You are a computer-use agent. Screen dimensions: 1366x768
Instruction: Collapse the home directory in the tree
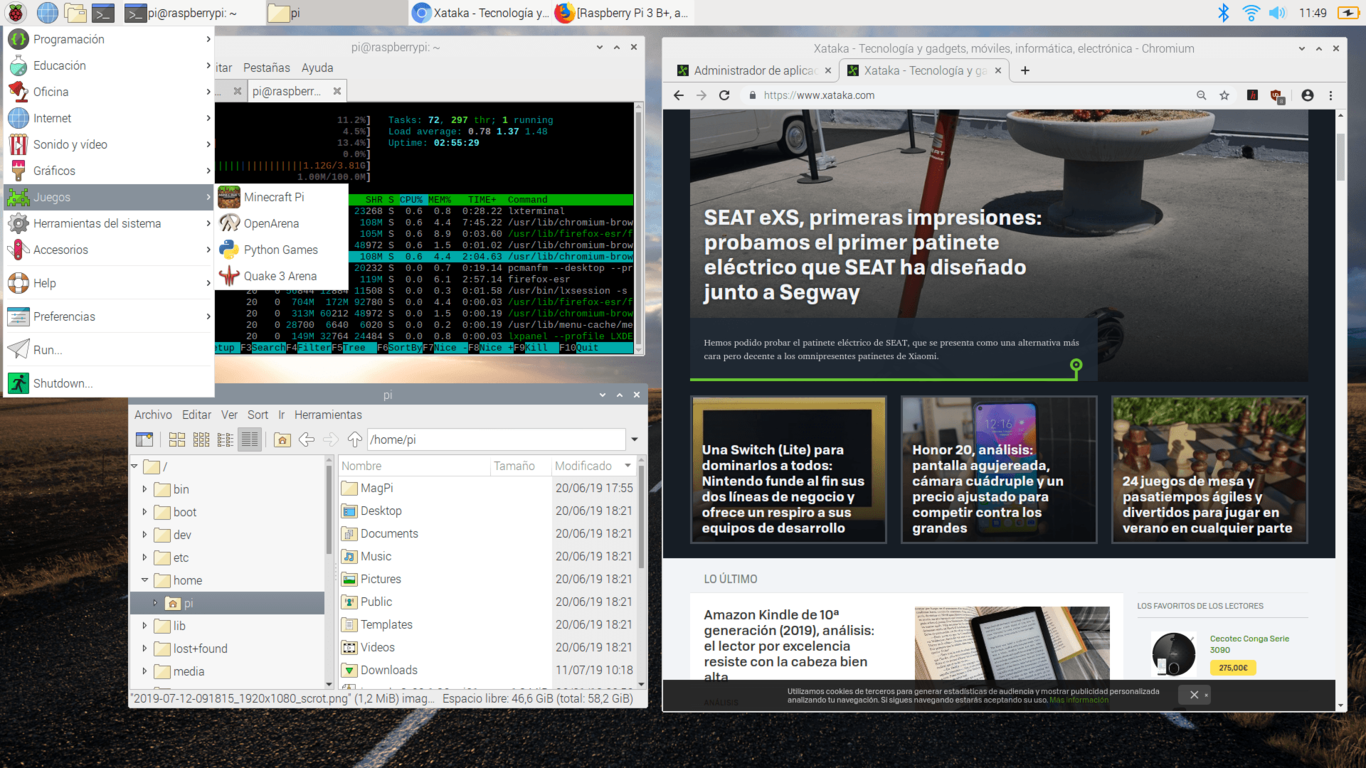(x=145, y=580)
